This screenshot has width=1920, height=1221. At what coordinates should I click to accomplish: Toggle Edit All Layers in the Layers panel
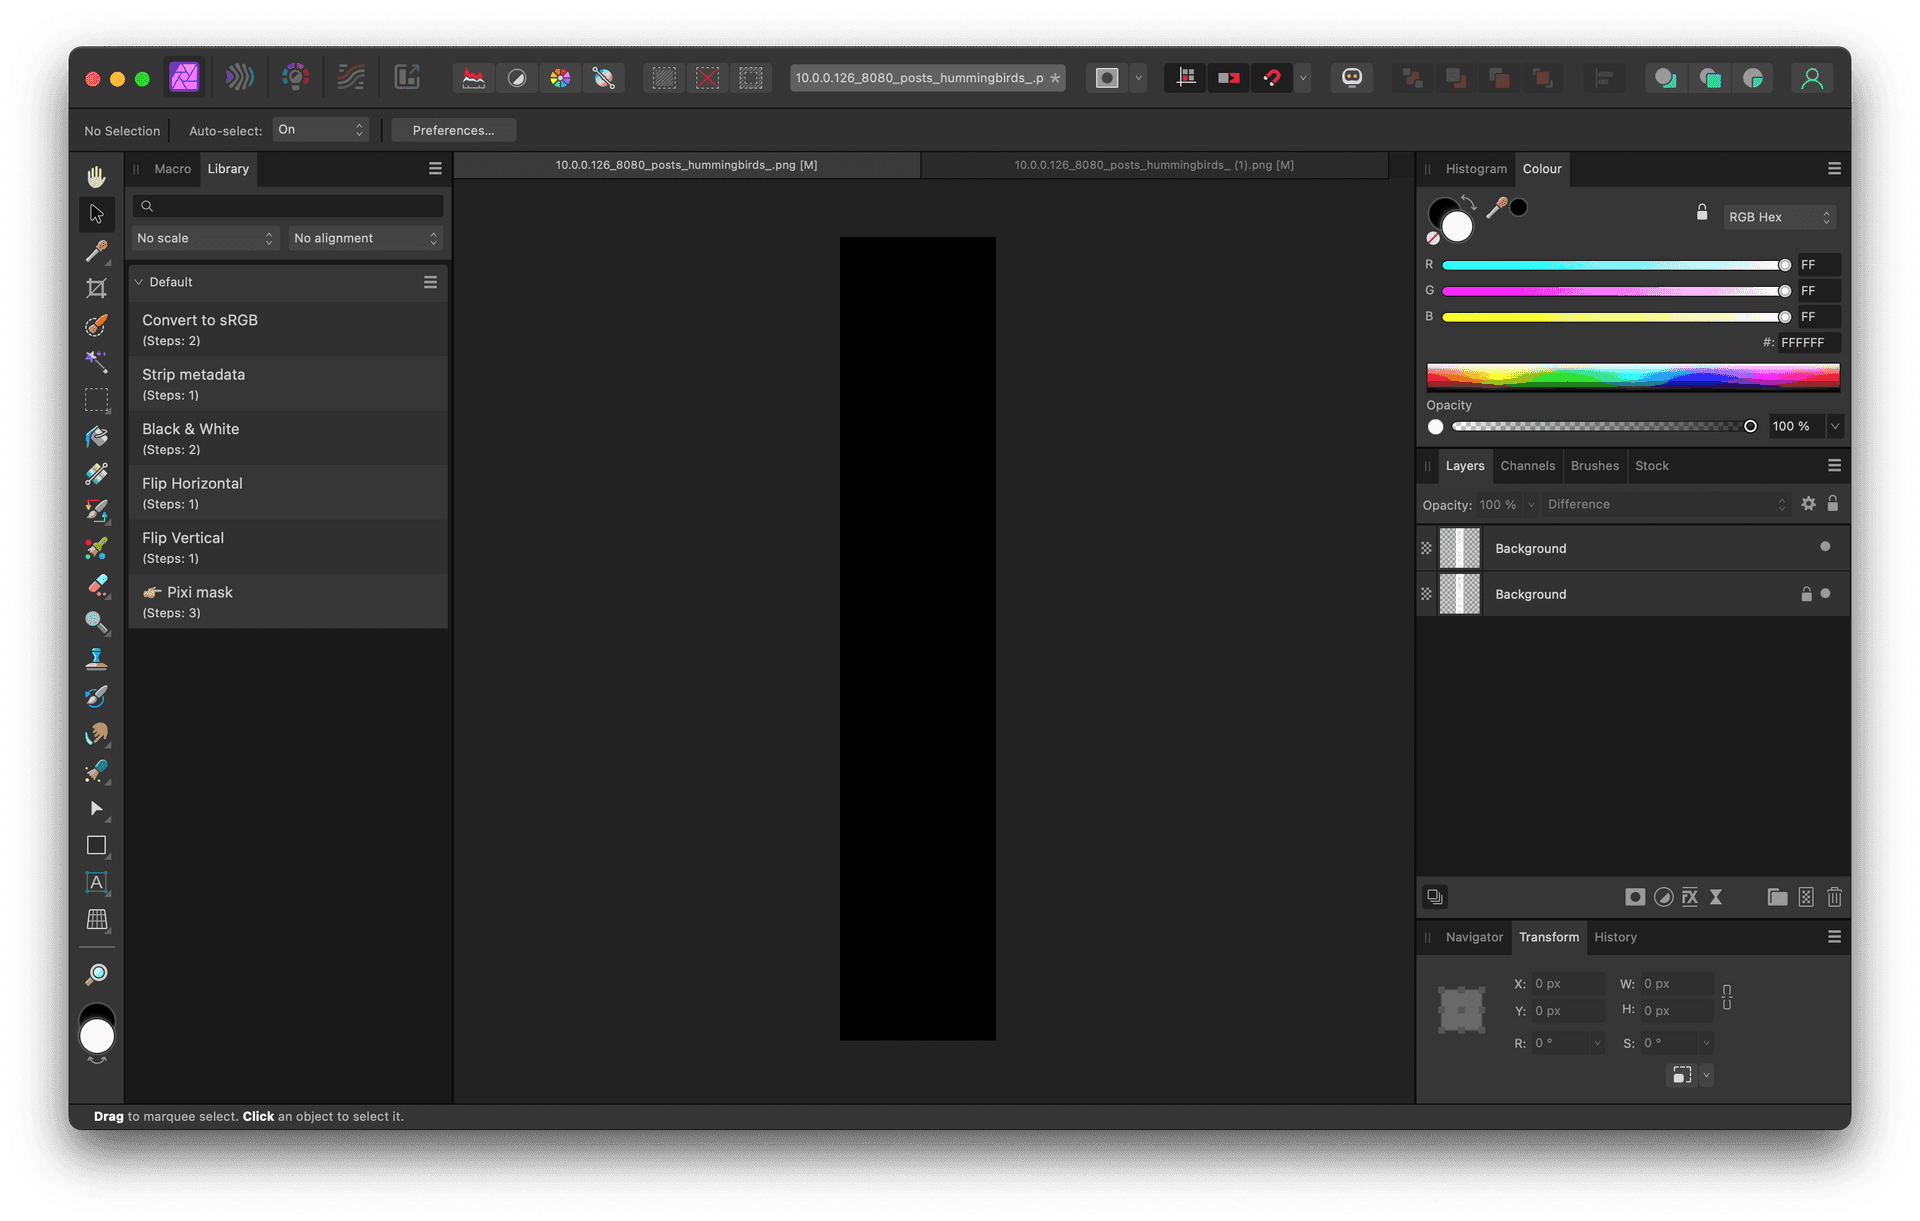[x=1435, y=897]
